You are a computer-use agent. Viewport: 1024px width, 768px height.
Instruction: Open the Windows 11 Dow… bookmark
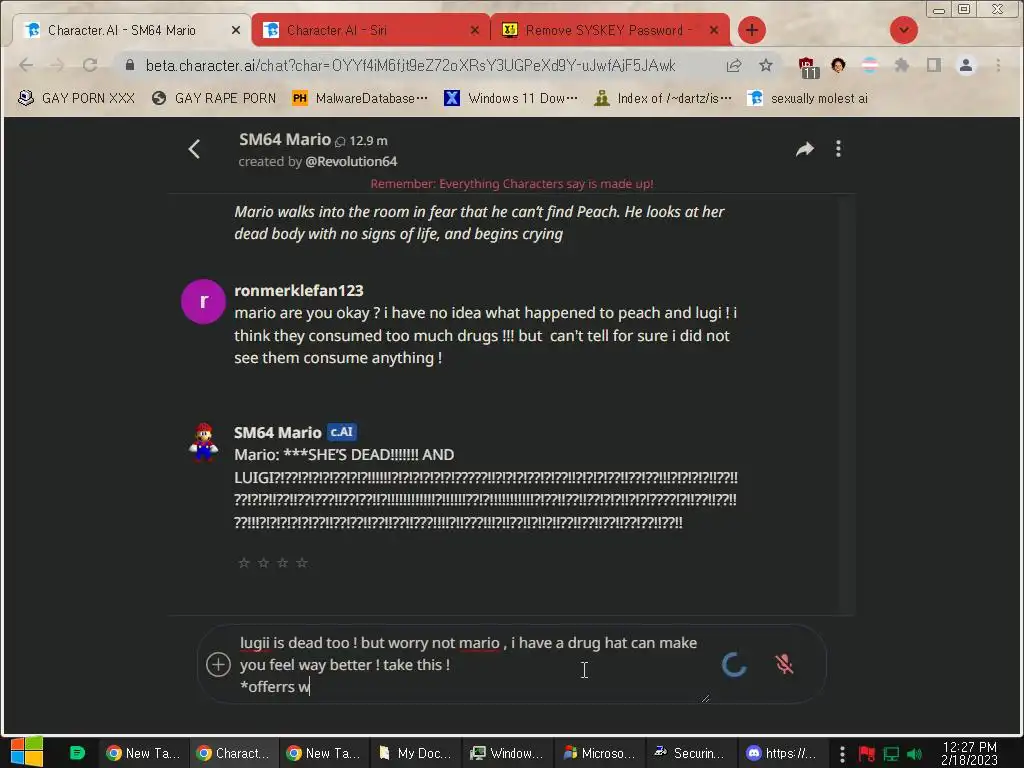[510, 98]
